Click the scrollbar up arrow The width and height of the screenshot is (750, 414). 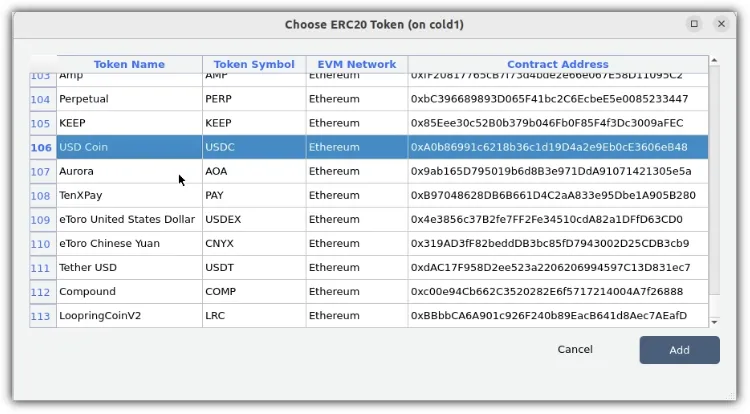(714, 60)
